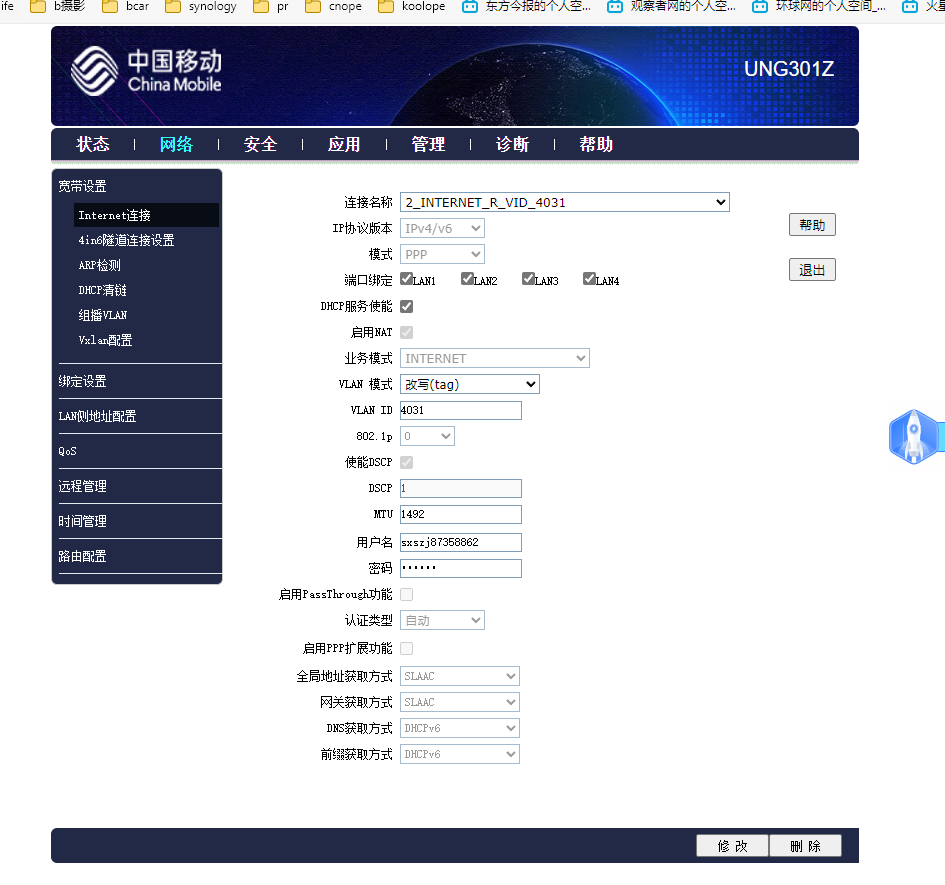
Task: Click the China Mobile logo
Action: (x=146, y=71)
